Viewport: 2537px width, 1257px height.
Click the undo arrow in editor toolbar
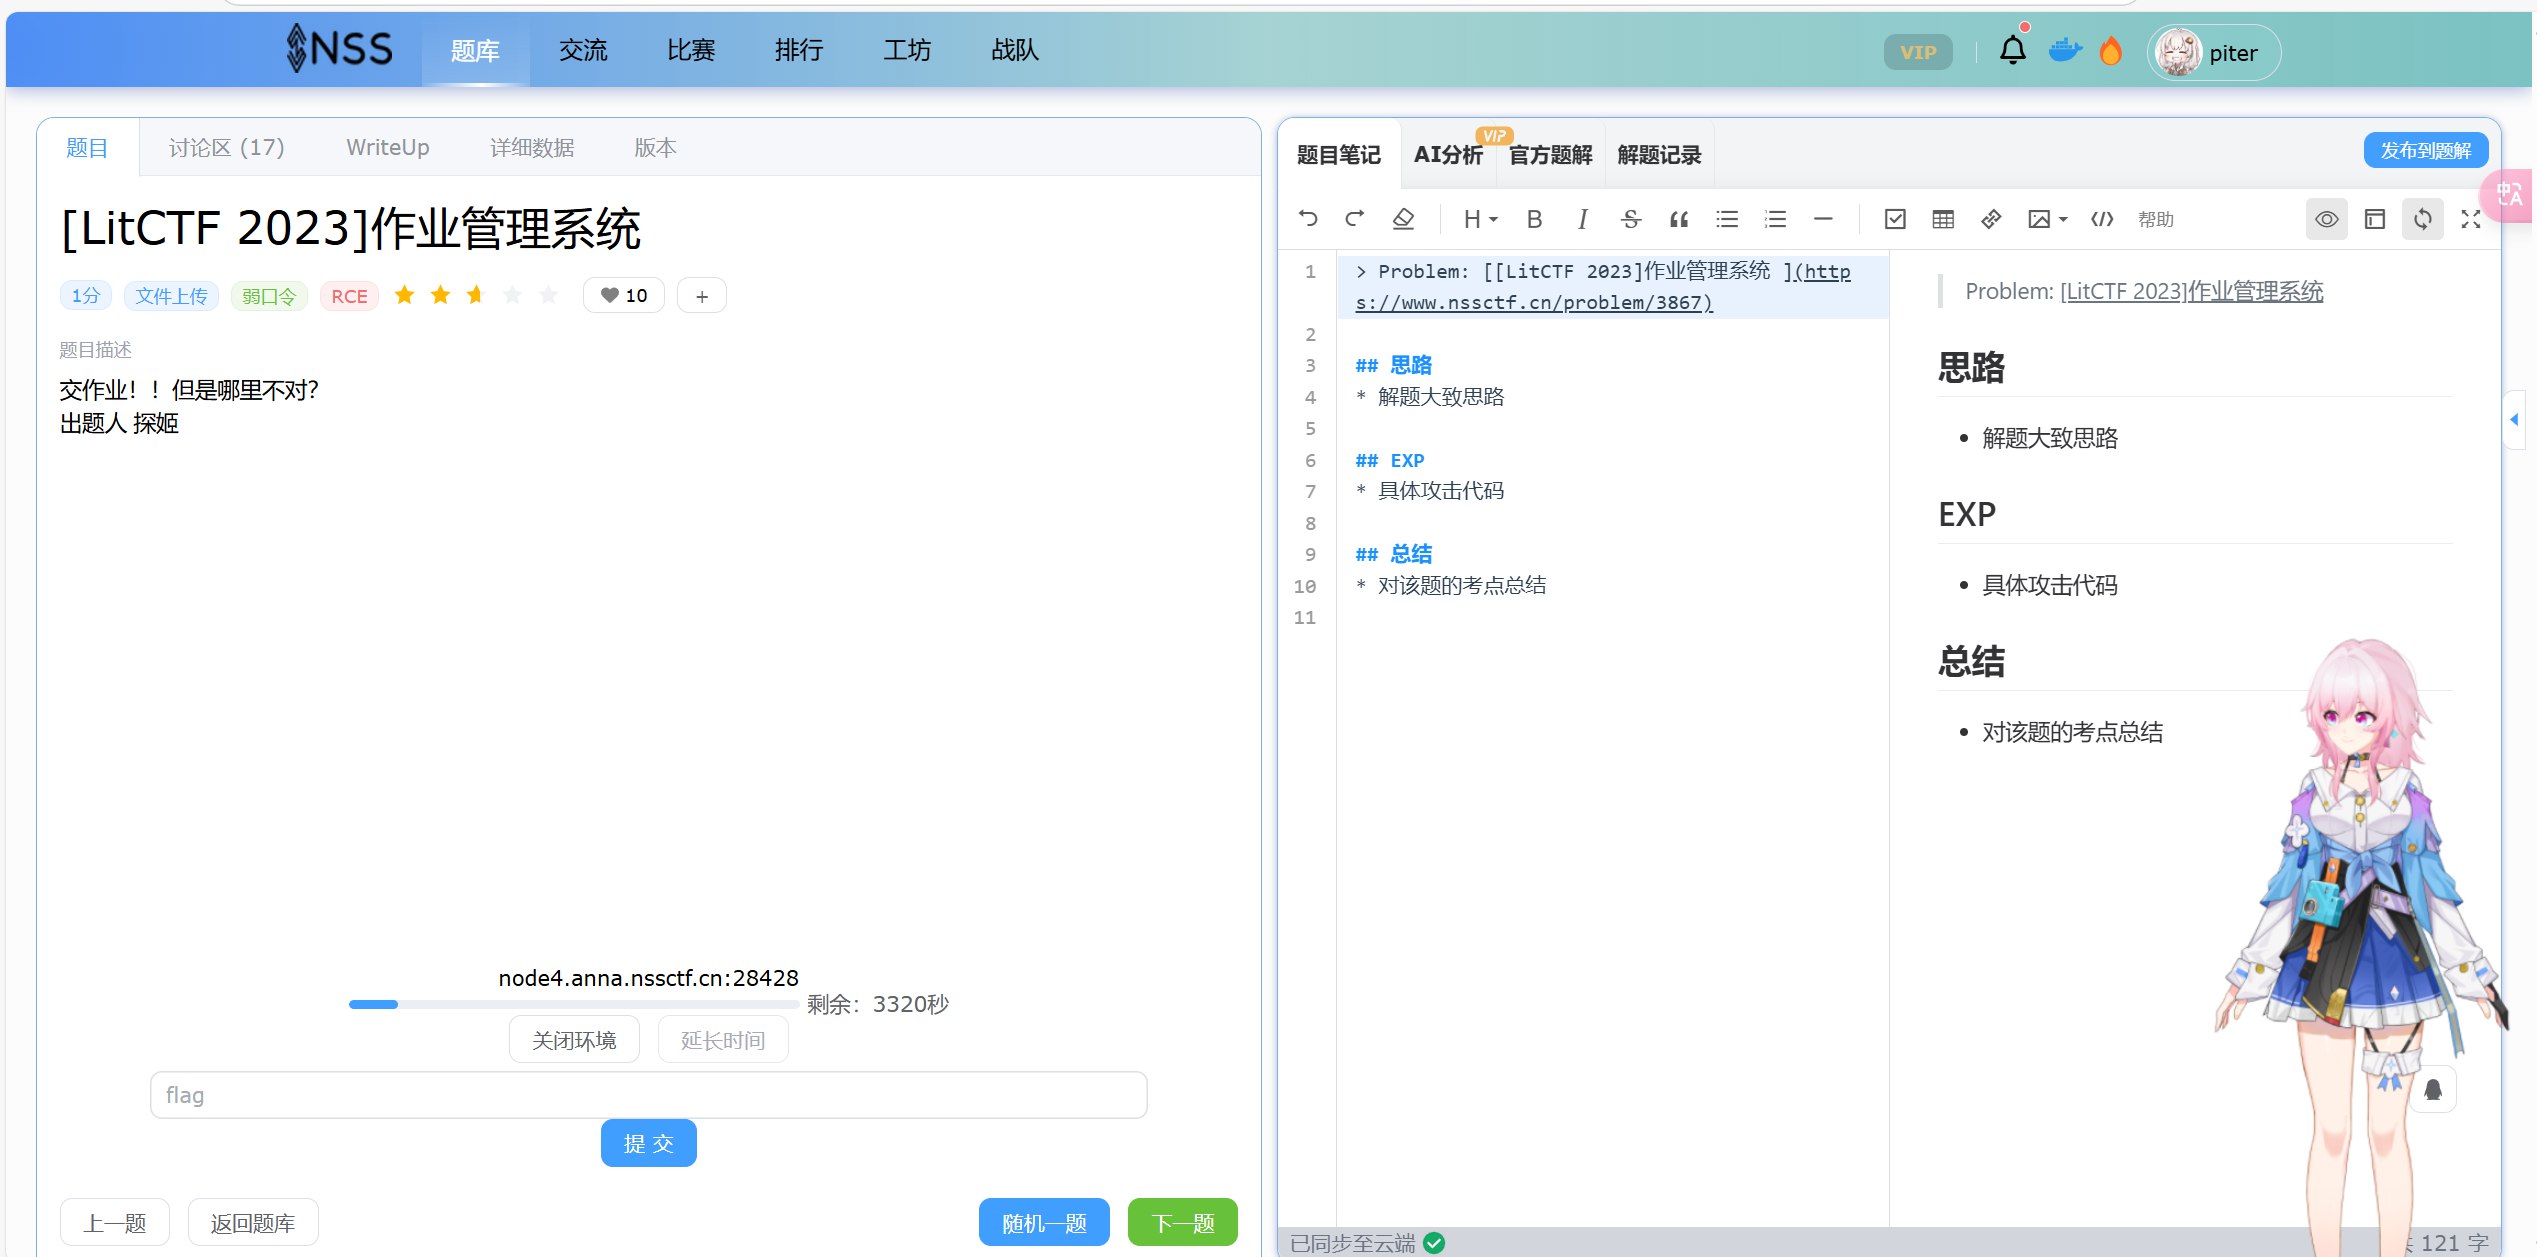pos(1308,219)
